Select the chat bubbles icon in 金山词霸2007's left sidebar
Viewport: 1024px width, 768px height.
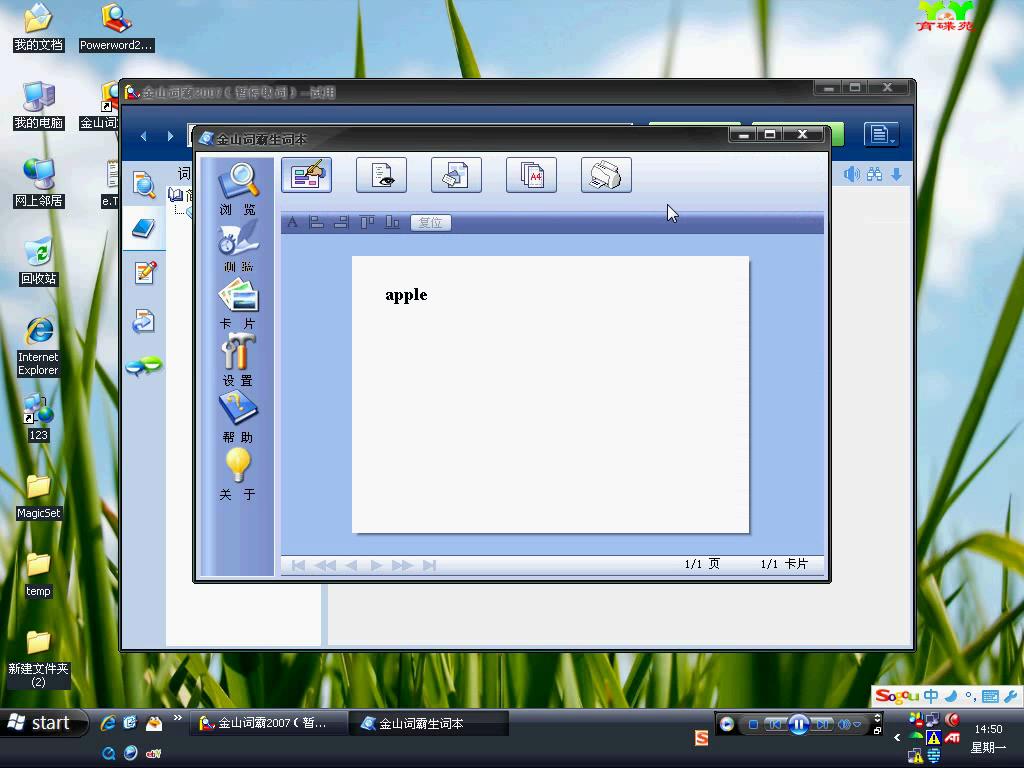click(144, 366)
